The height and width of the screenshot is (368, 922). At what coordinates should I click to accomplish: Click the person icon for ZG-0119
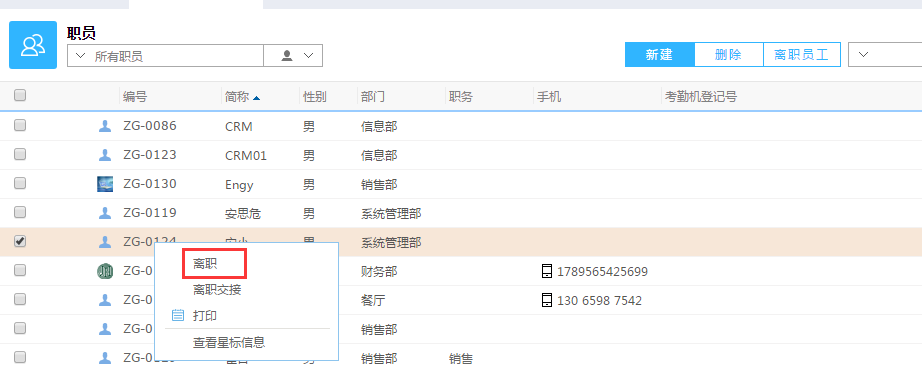tap(105, 213)
